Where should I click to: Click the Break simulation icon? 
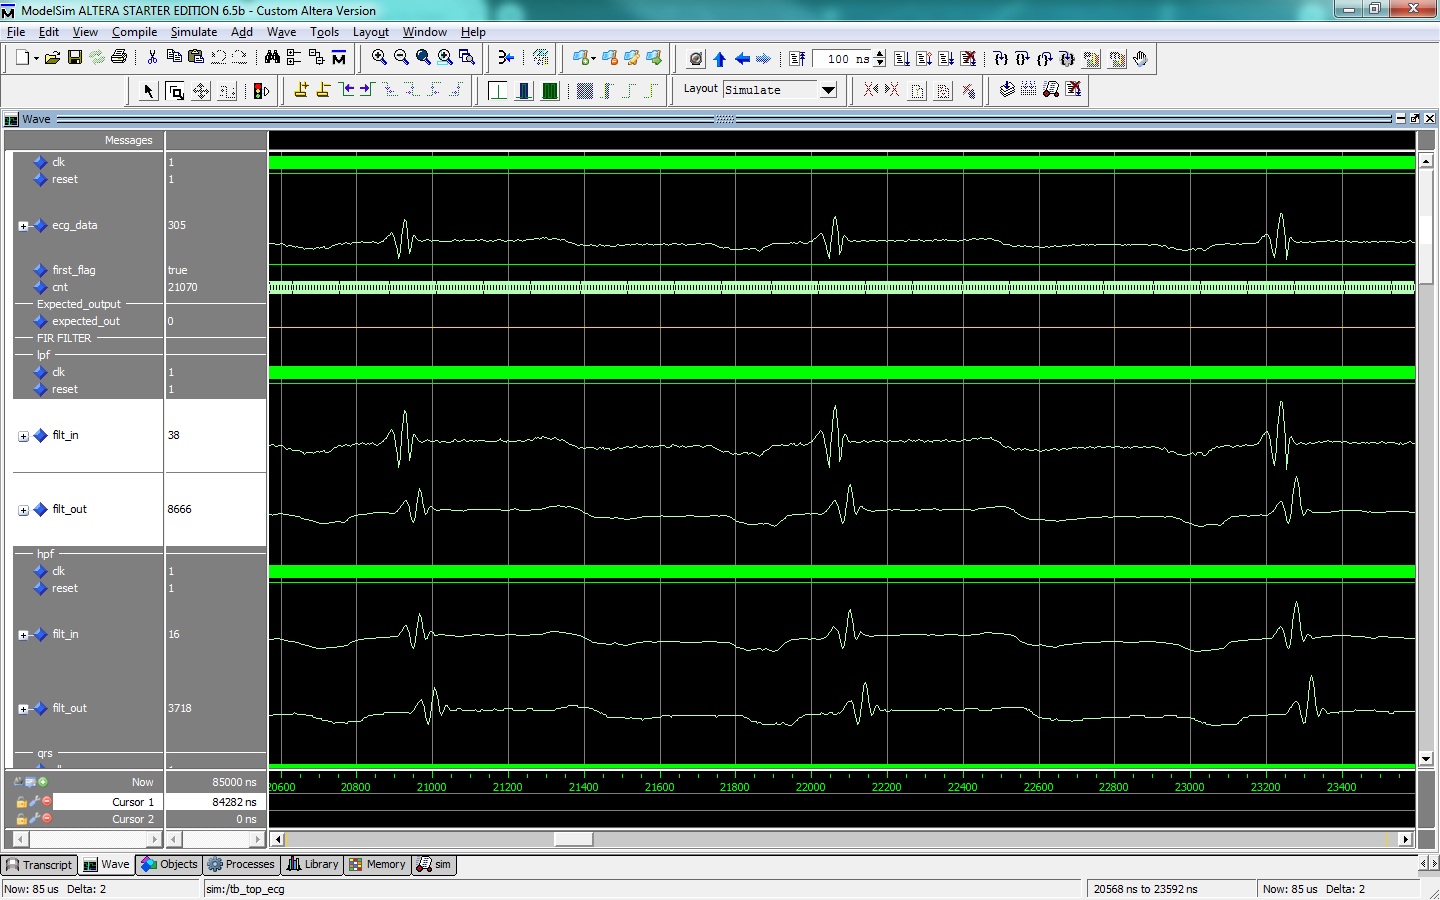click(968, 59)
